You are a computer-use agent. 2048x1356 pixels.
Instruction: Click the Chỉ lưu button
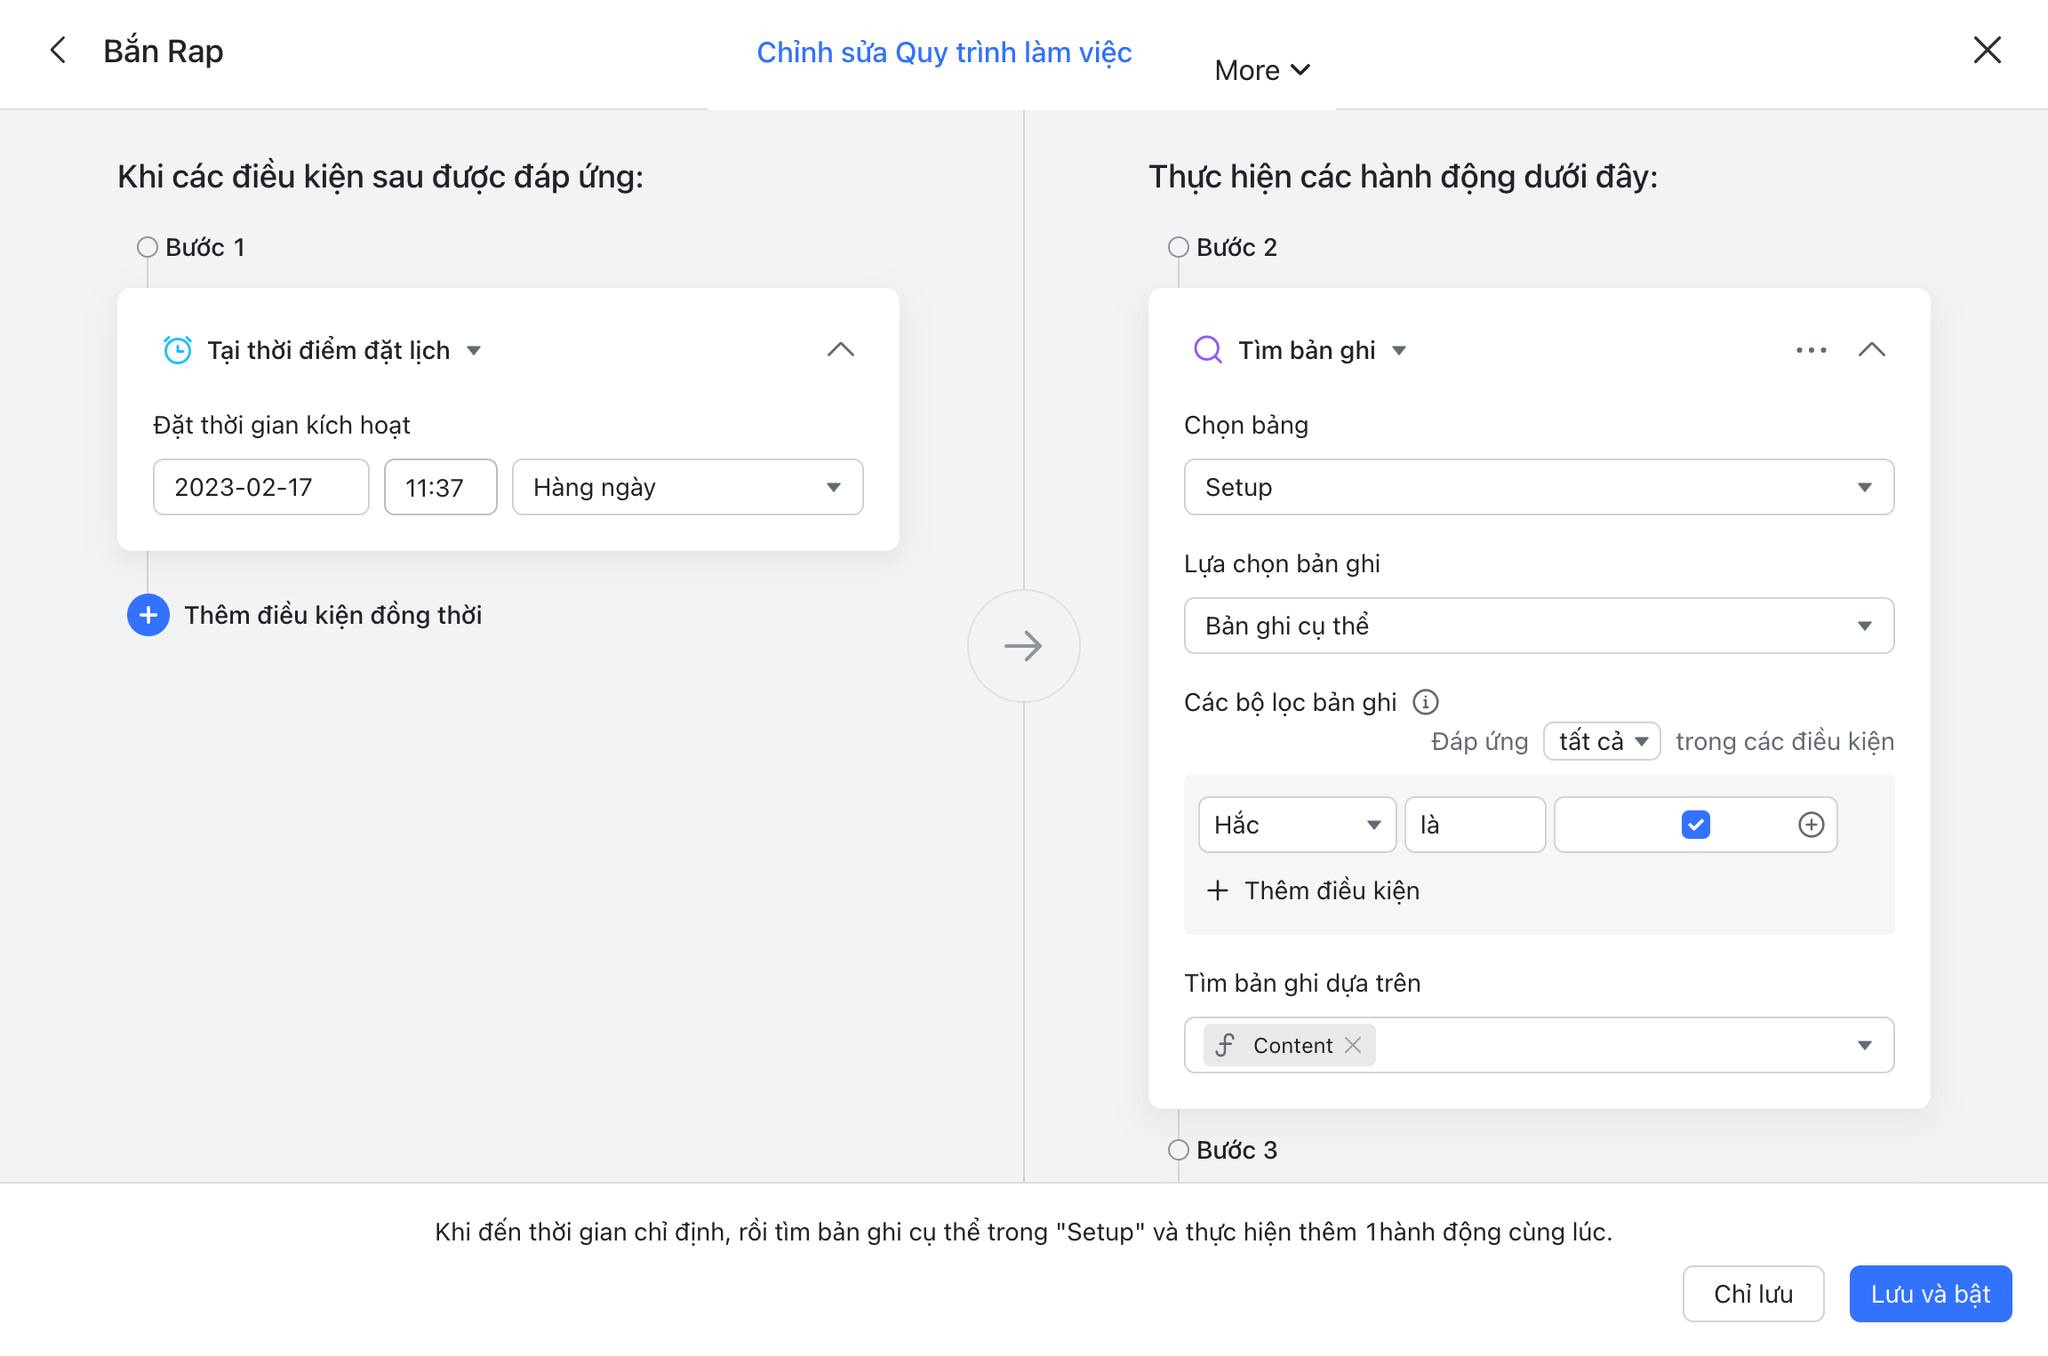[x=1753, y=1294]
